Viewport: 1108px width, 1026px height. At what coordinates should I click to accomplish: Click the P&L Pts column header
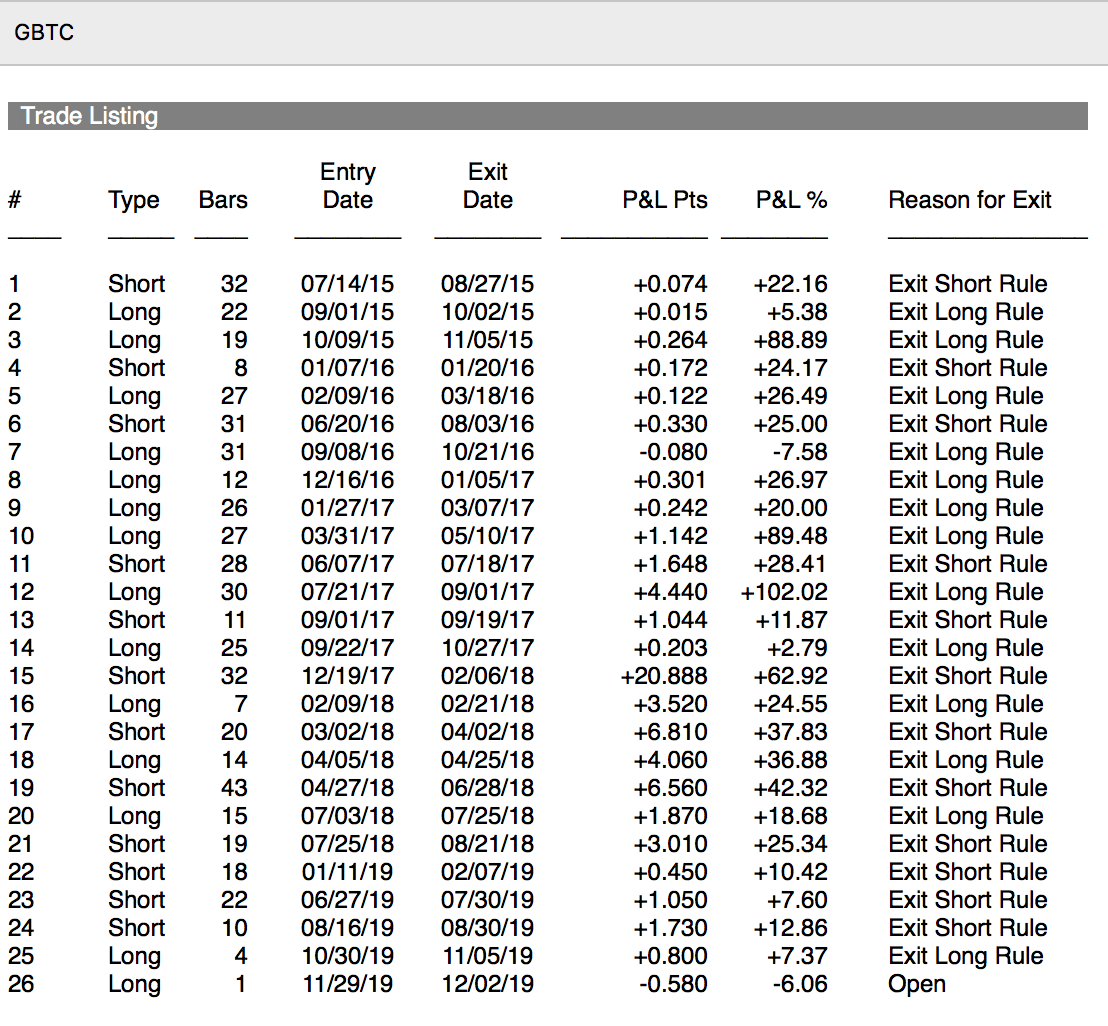coord(664,200)
